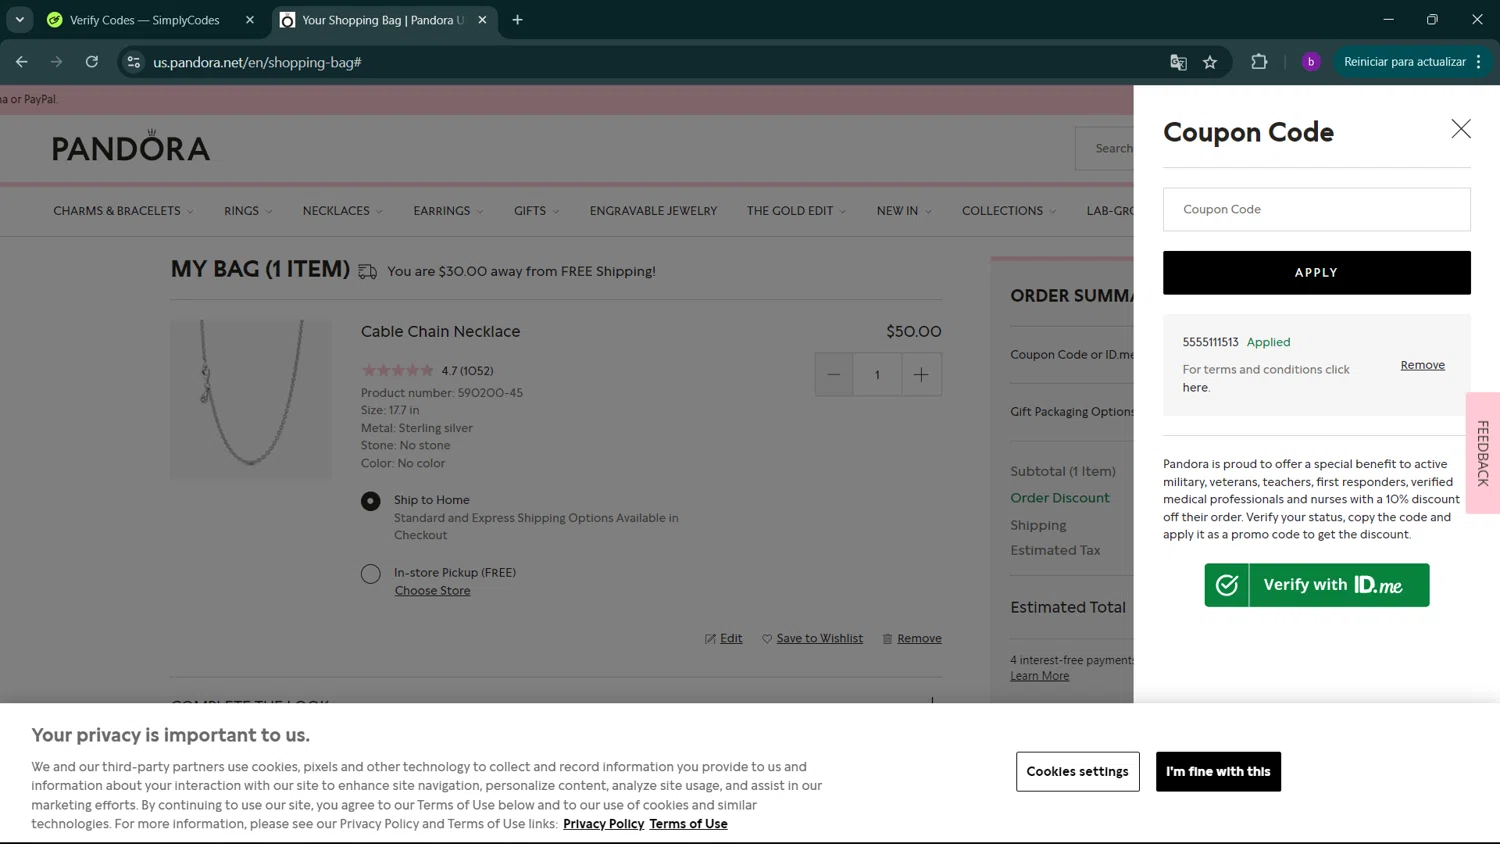1500x844 pixels.
Task: Switch to Verify Codes SimplyCodes tab
Action: click(x=144, y=20)
